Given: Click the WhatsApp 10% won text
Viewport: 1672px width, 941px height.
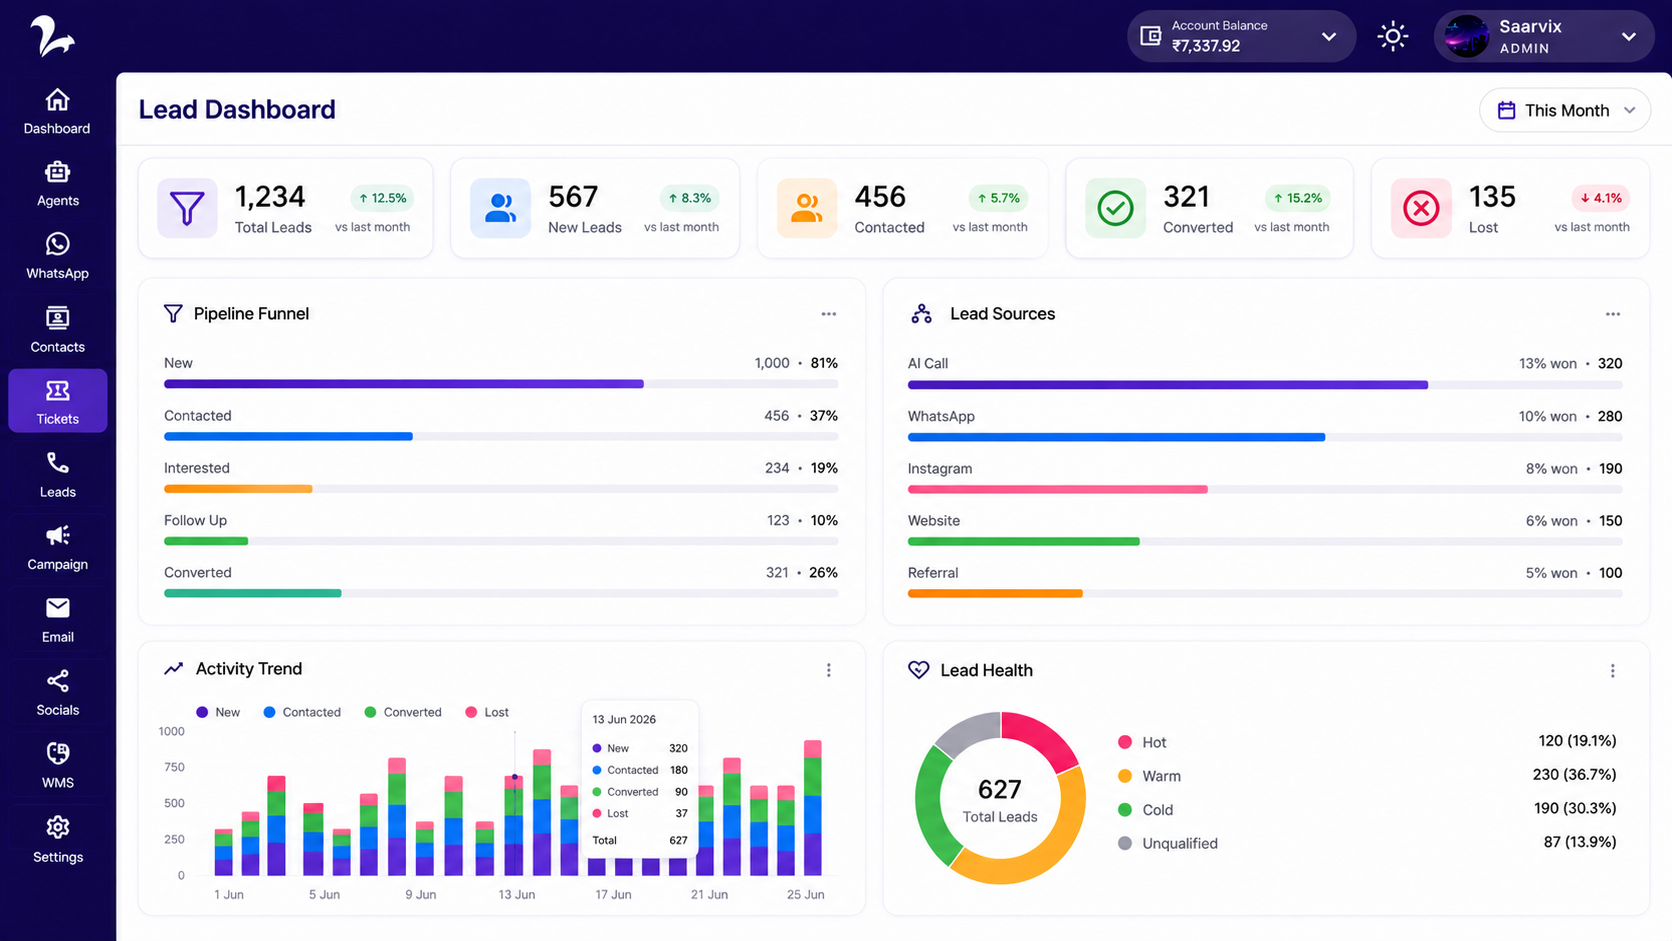Looking at the screenshot, I should pyautogui.click(x=1547, y=416).
